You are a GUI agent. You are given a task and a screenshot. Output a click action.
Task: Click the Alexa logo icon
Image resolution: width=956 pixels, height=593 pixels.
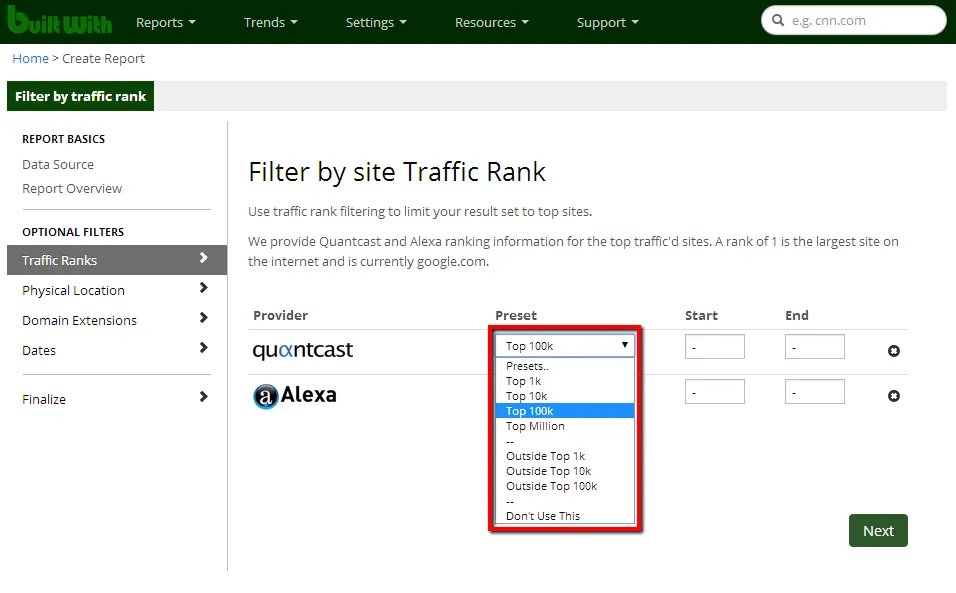[x=265, y=396]
